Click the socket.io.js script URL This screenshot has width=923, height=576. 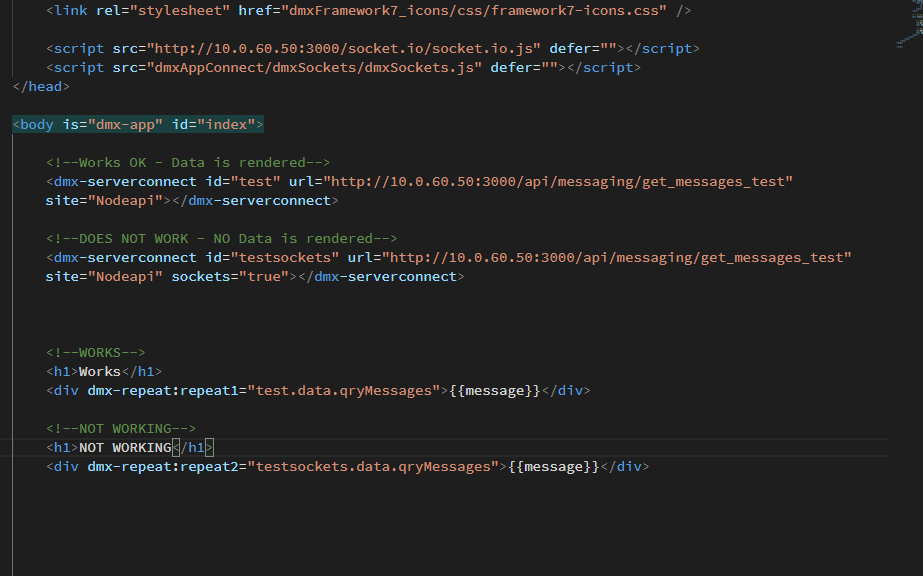coord(343,48)
